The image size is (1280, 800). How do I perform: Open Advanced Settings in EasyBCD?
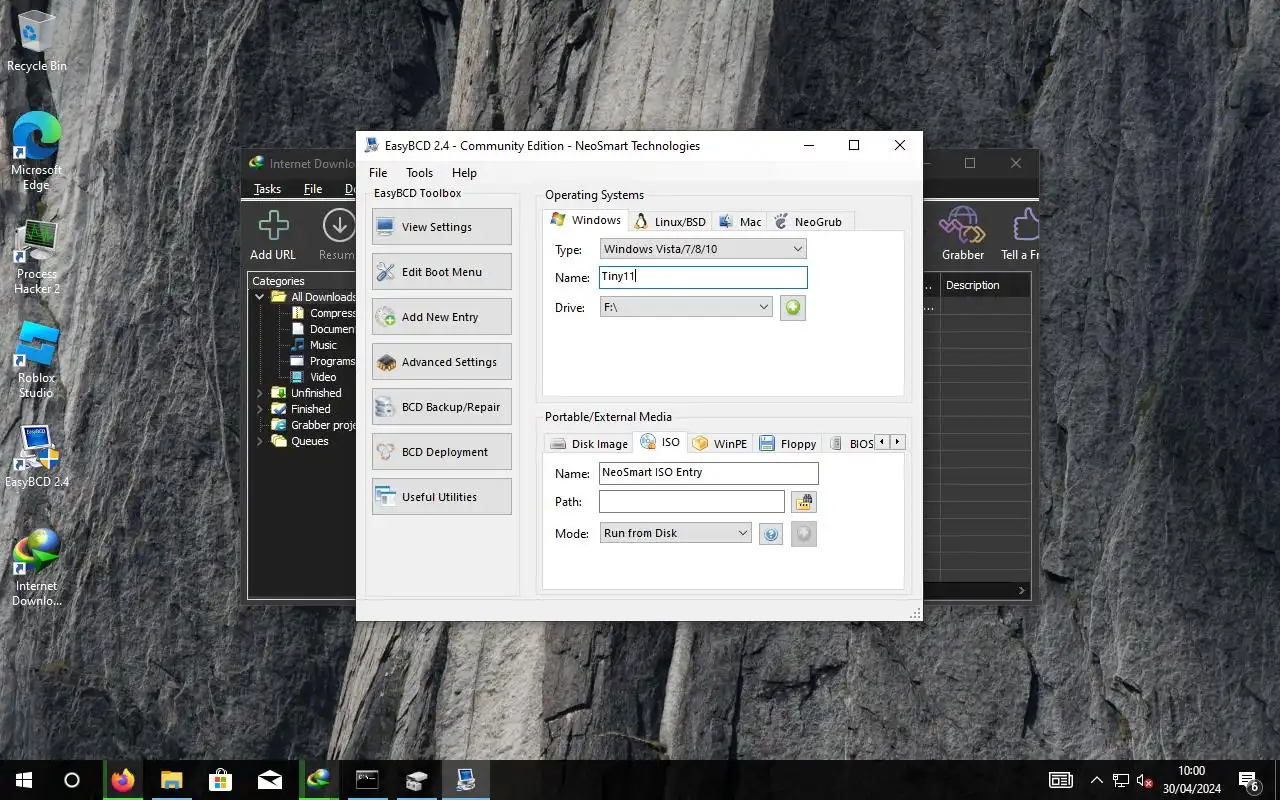pyautogui.click(x=441, y=362)
